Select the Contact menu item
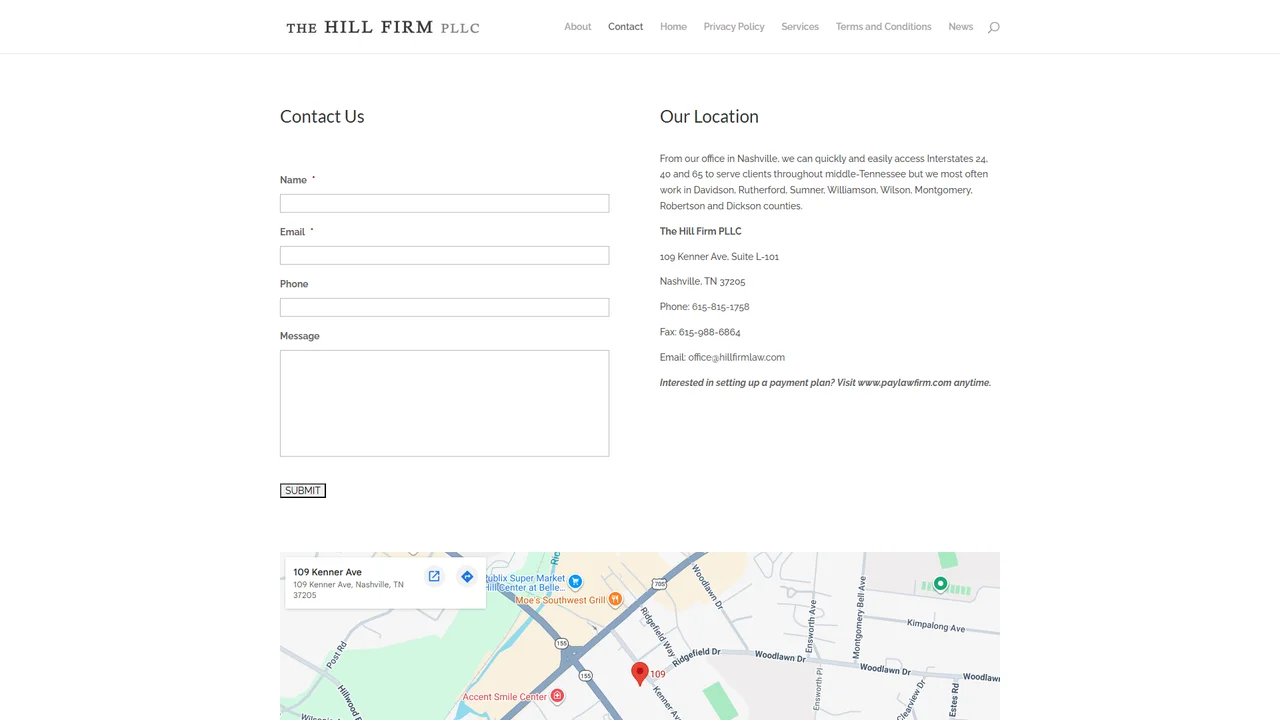This screenshot has height=720, width=1280. point(626,27)
